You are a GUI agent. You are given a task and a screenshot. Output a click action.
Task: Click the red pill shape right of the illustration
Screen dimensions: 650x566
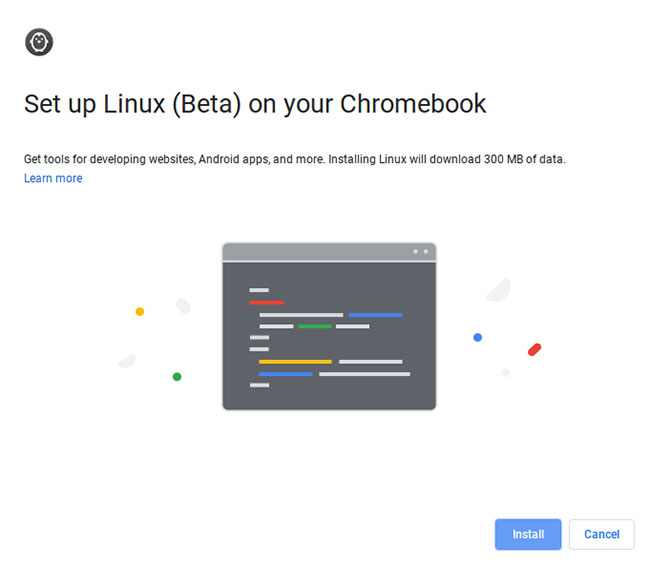point(534,350)
